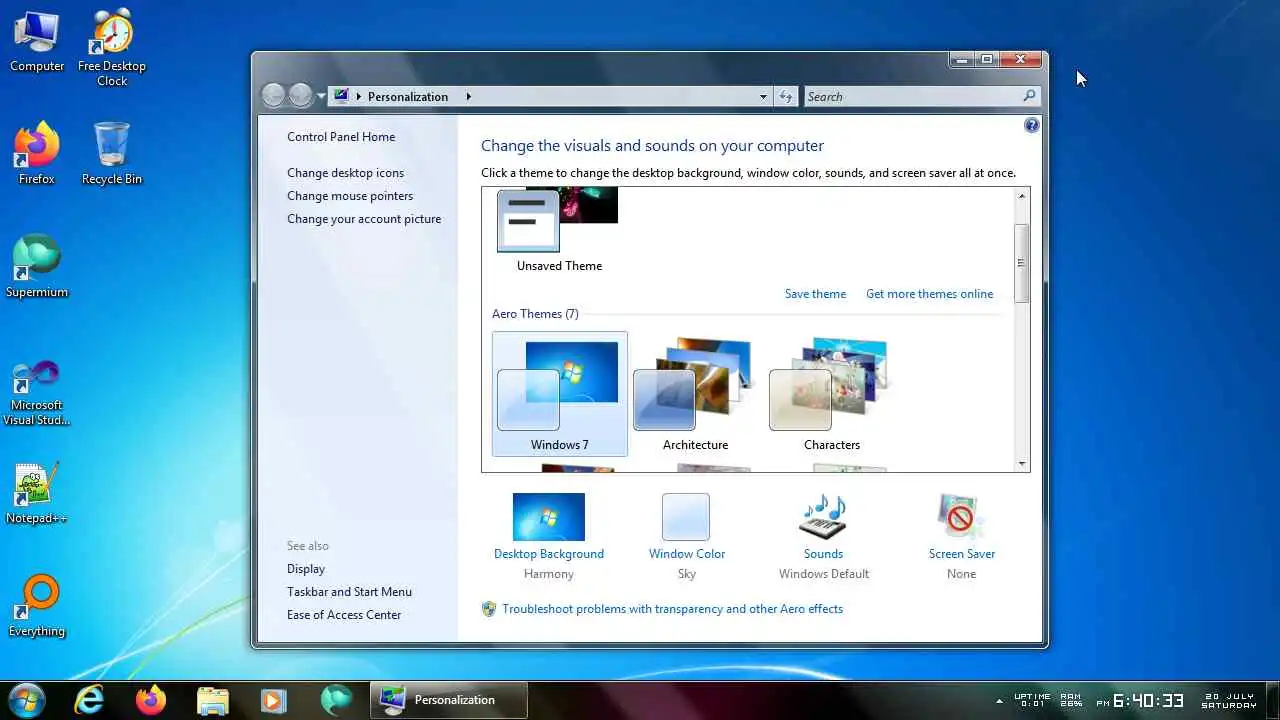The height and width of the screenshot is (720, 1280).
Task: Click the uptime indicator in tray
Action: (x=1032, y=700)
